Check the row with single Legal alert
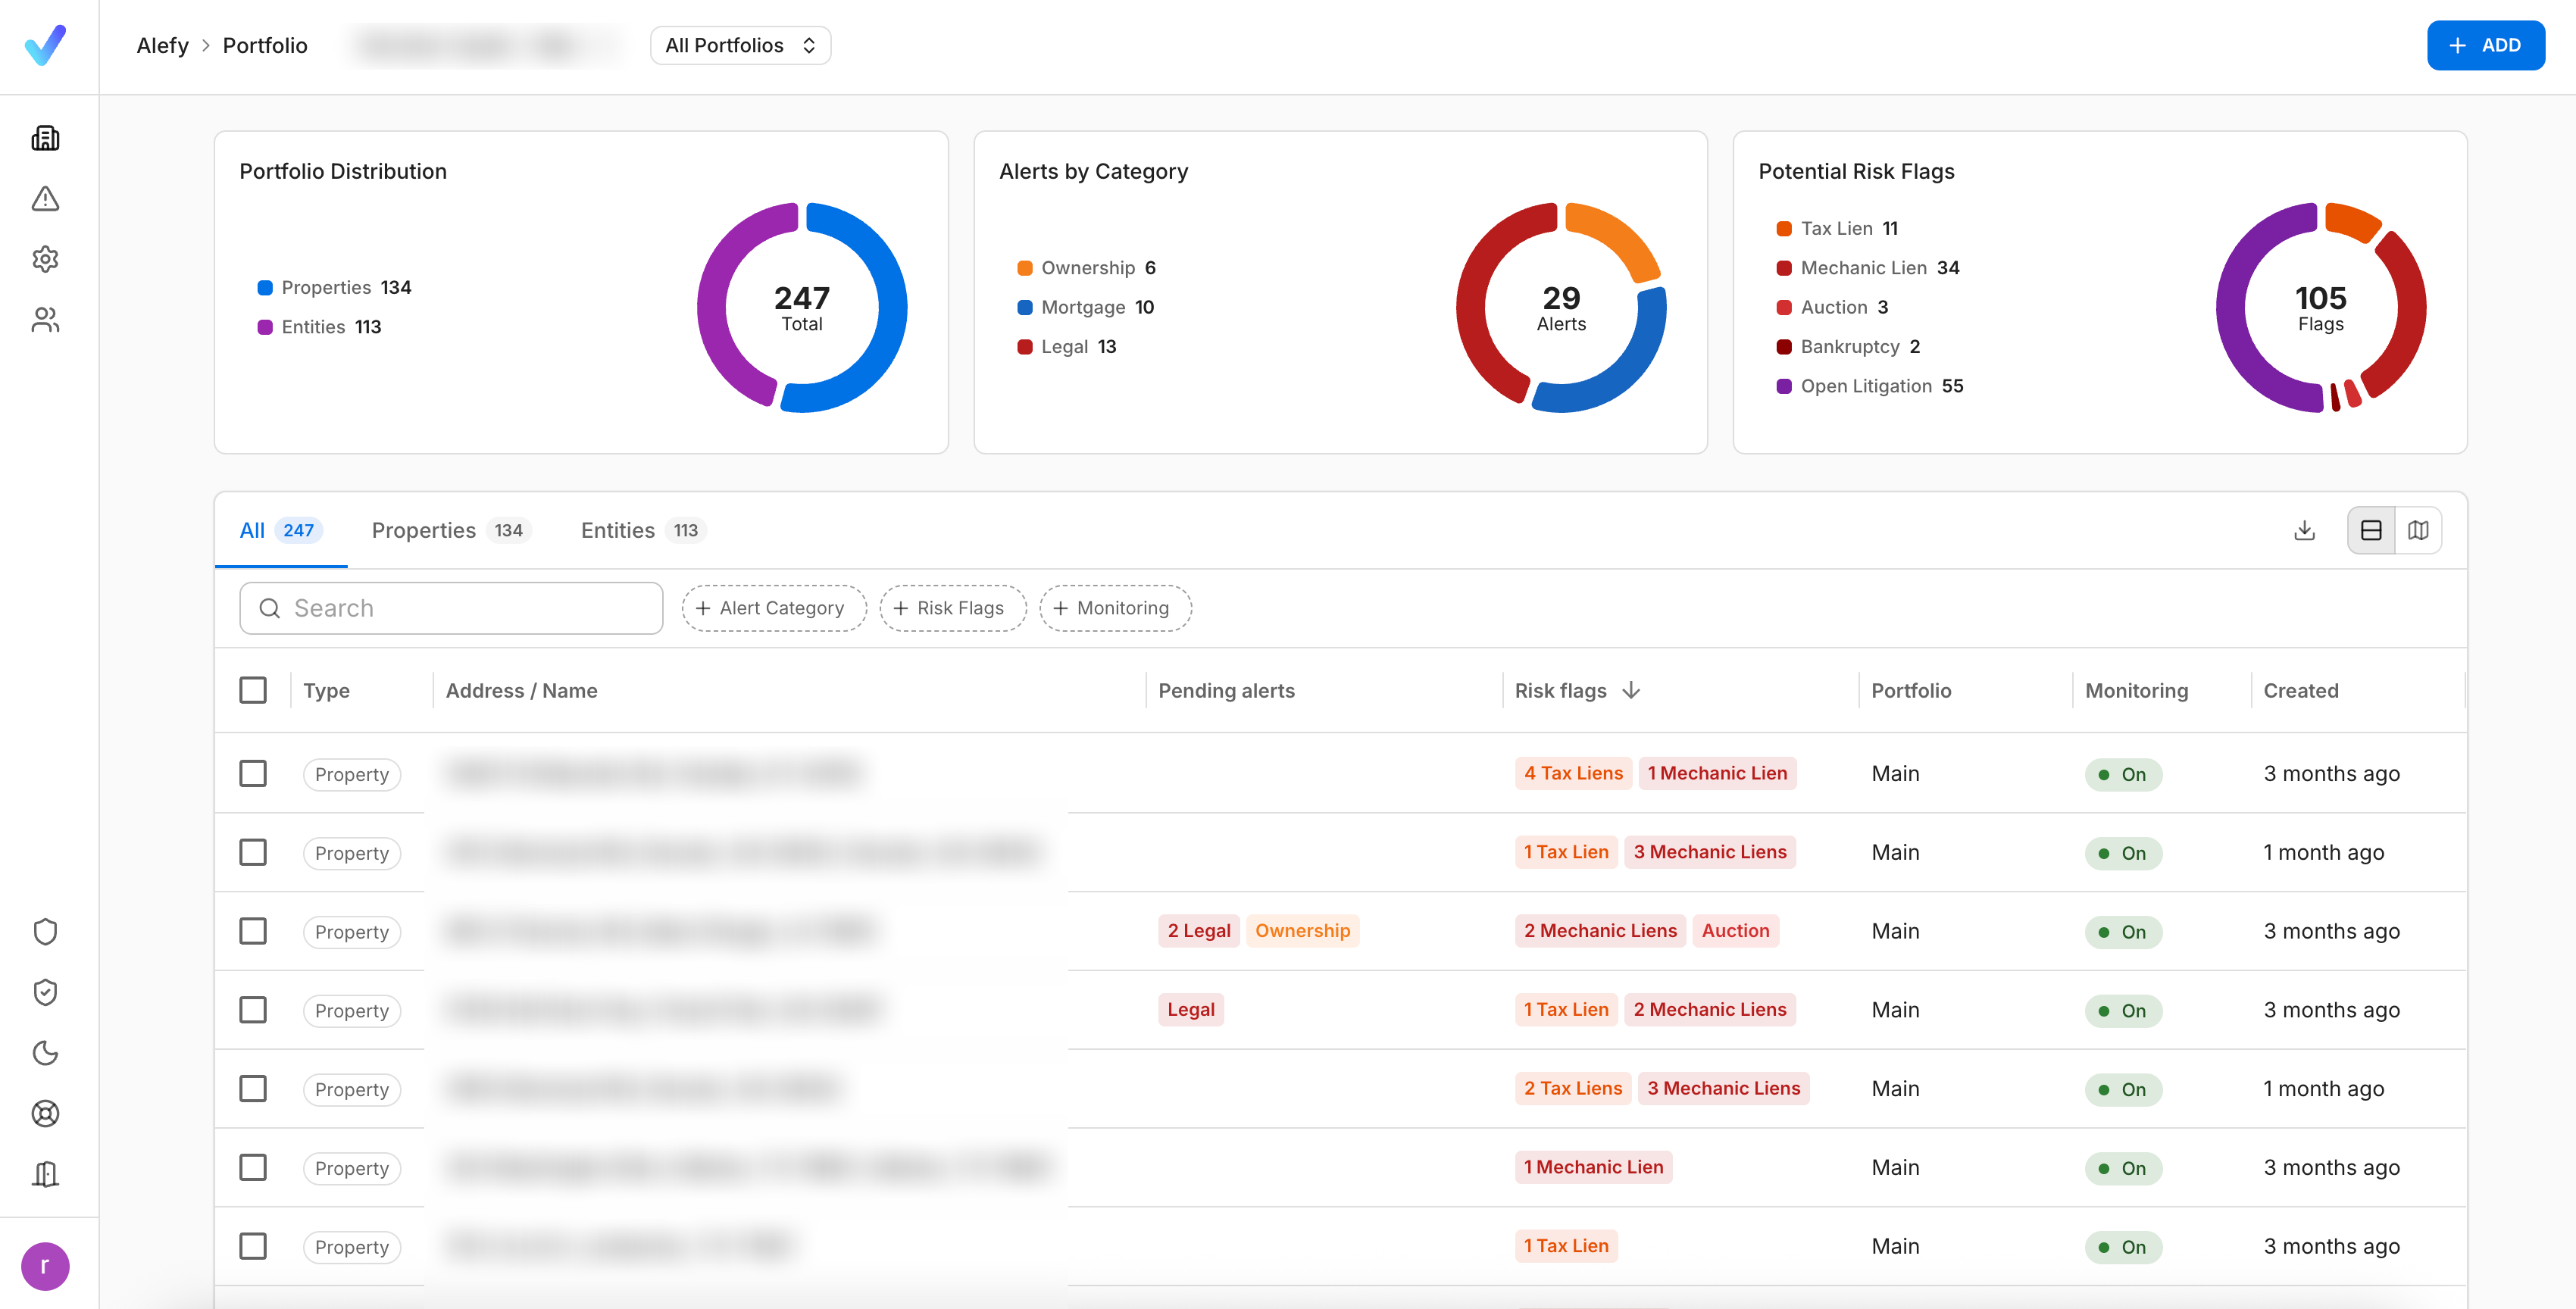 253,1010
